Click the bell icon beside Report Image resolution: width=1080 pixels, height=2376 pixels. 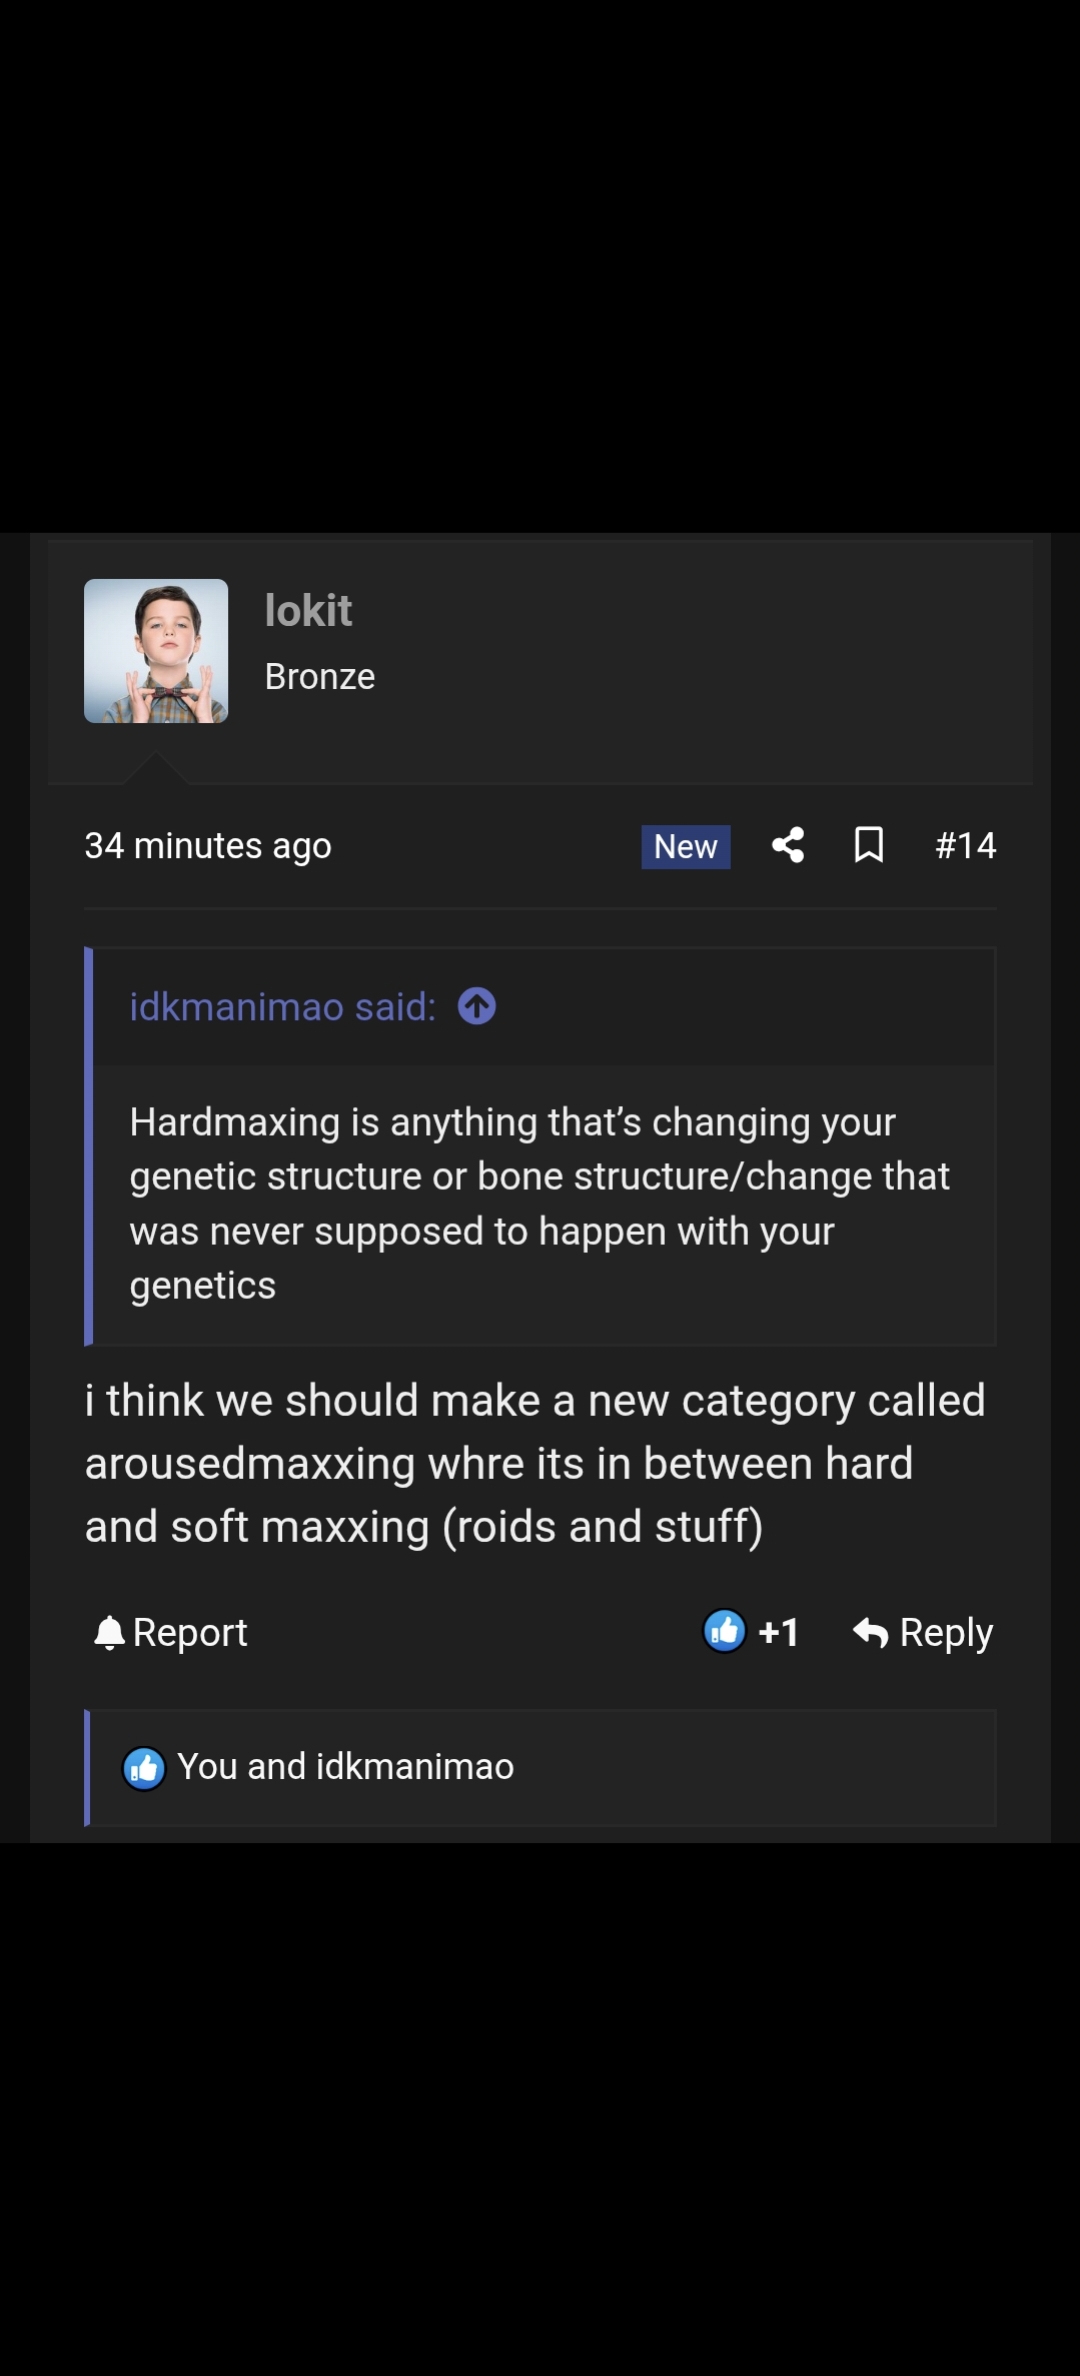point(109,1633)
